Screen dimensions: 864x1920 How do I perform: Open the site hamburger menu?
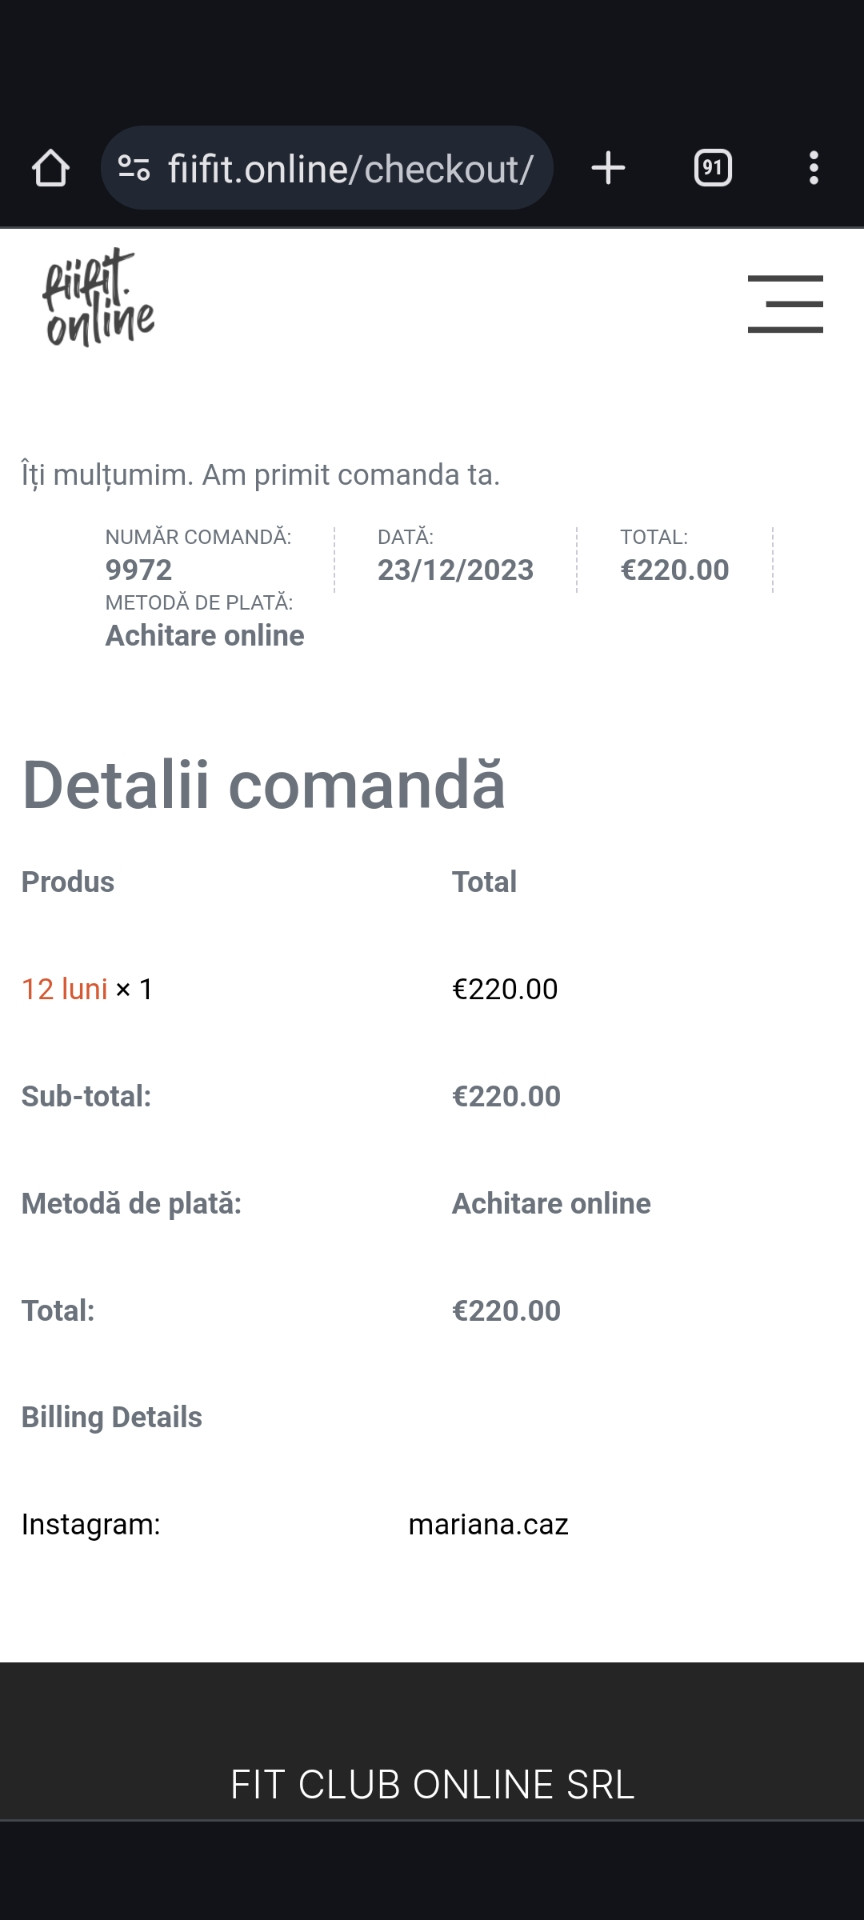point(785,304)
